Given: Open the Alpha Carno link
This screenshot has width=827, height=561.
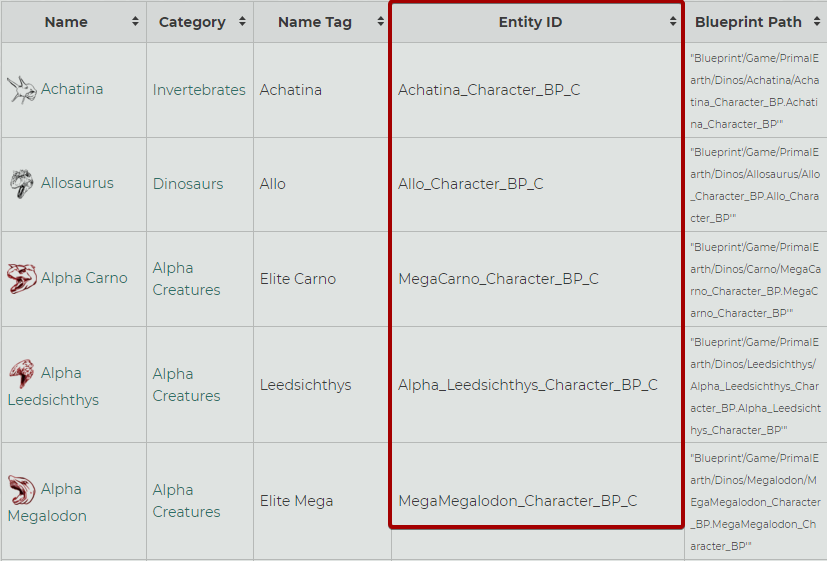Looking at the screenshot, I should (x=84, y=278).
